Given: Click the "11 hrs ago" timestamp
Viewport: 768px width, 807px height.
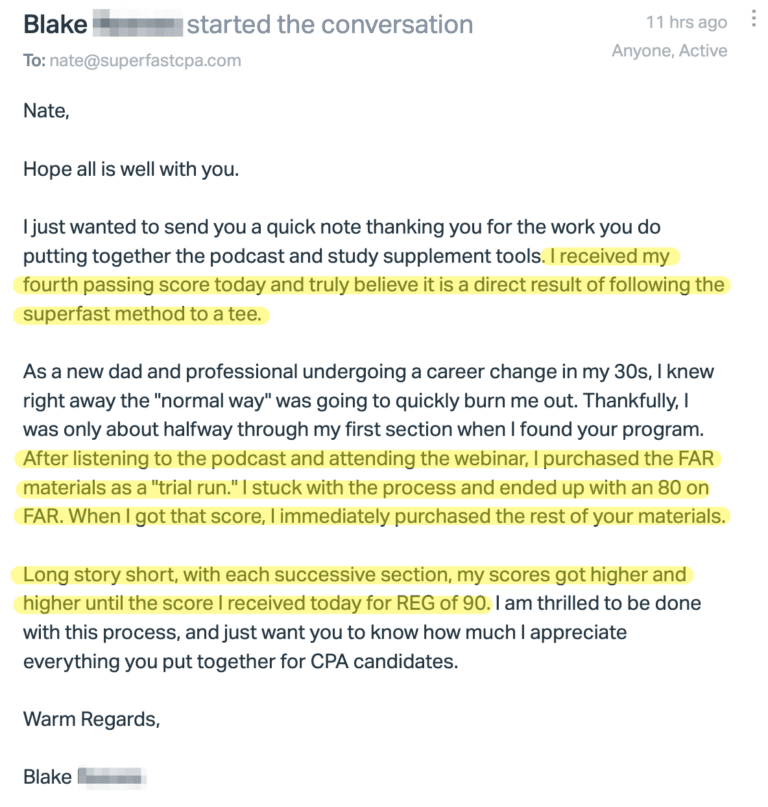Looking at the screenshot, I should pos(687,22).
